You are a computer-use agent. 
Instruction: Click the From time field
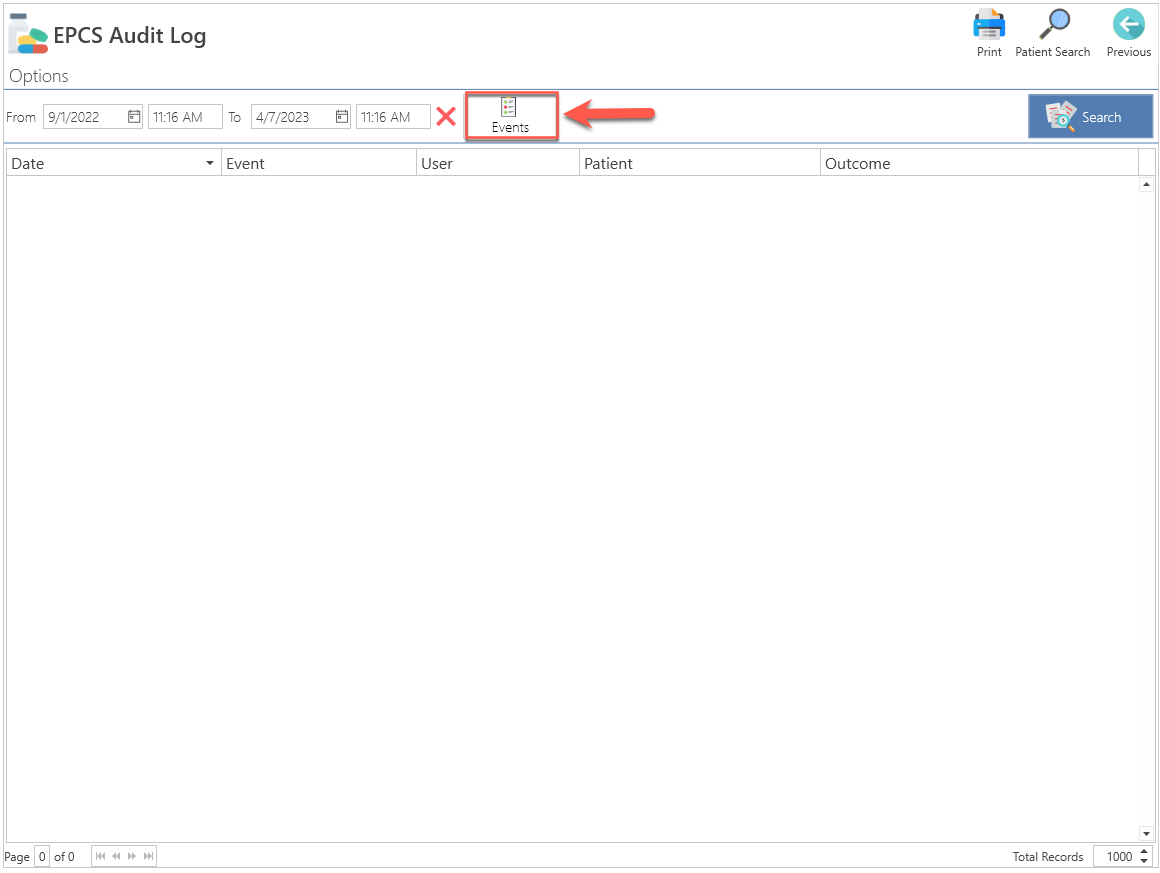pos(185,117)
